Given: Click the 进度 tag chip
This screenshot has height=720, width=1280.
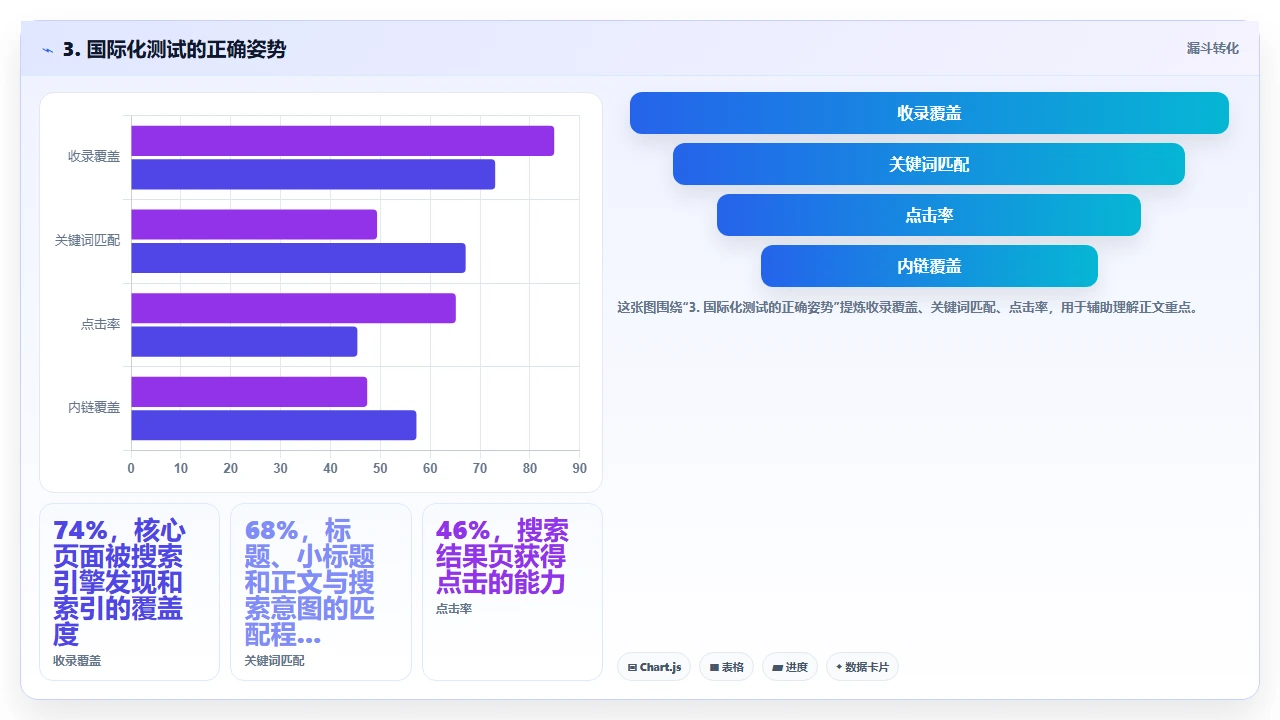Looking at the screenshot, I should coord(790,667).
